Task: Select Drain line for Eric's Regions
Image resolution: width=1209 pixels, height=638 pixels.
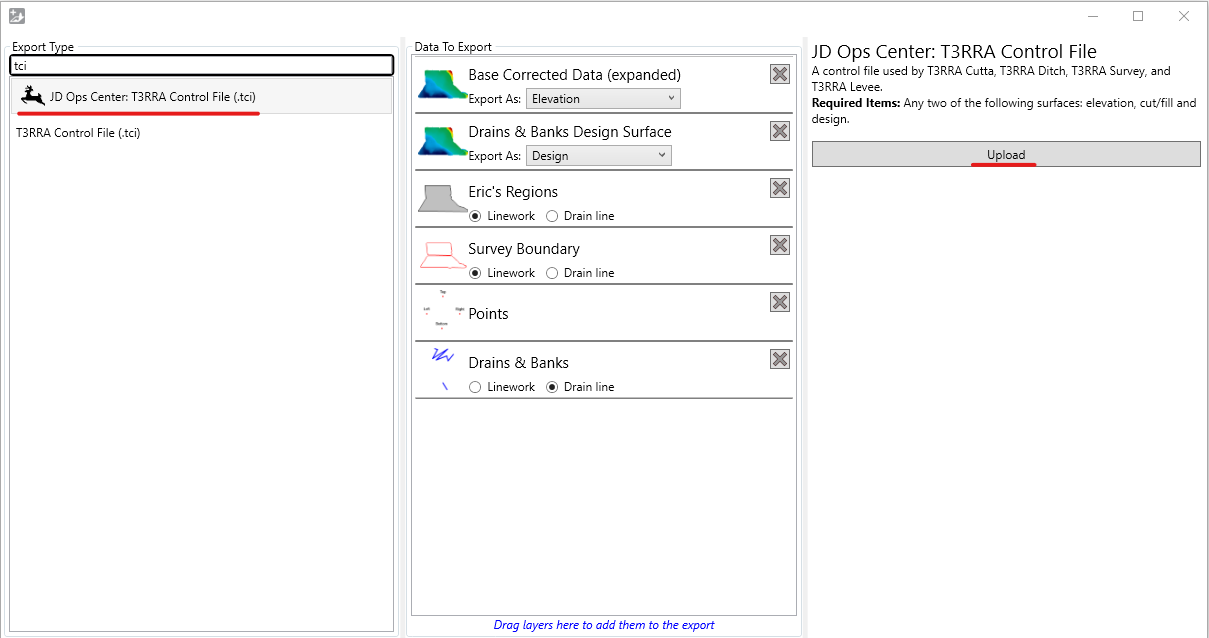Action: (552, 216)
